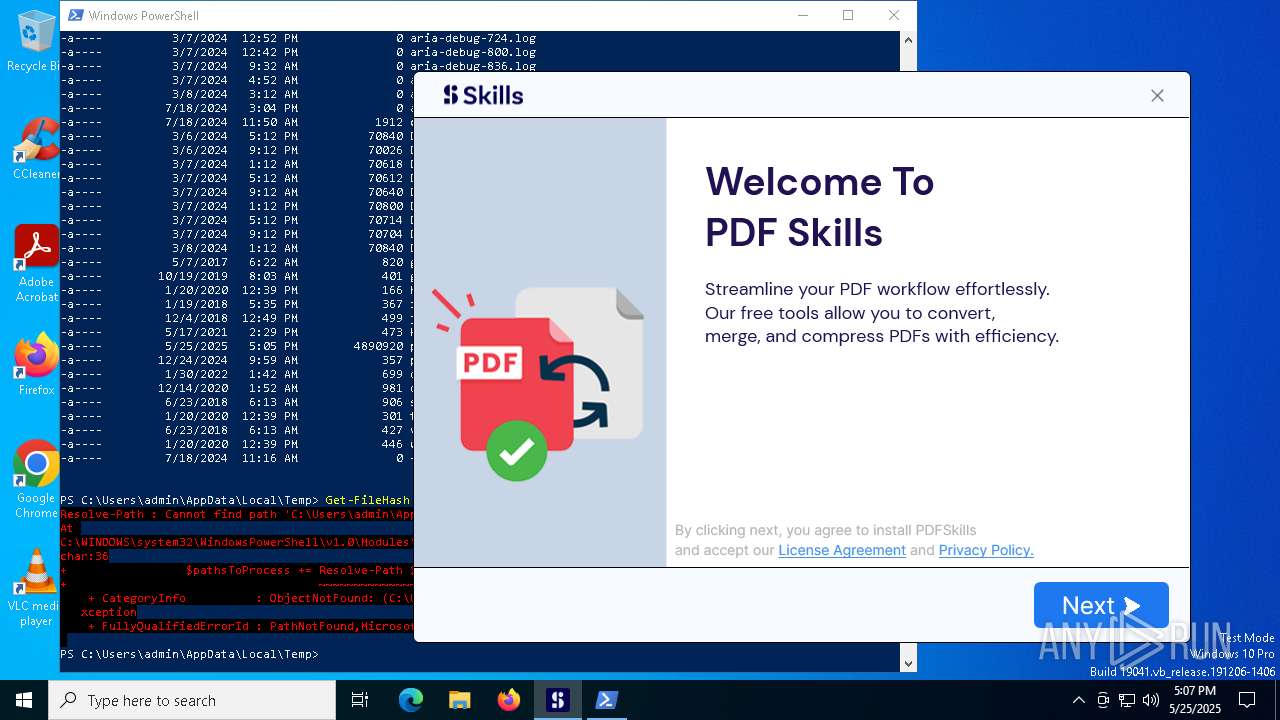Screen dimensions: 1280x720
Task: Close the Windows PowerShell window
Action: coord(894,15)
